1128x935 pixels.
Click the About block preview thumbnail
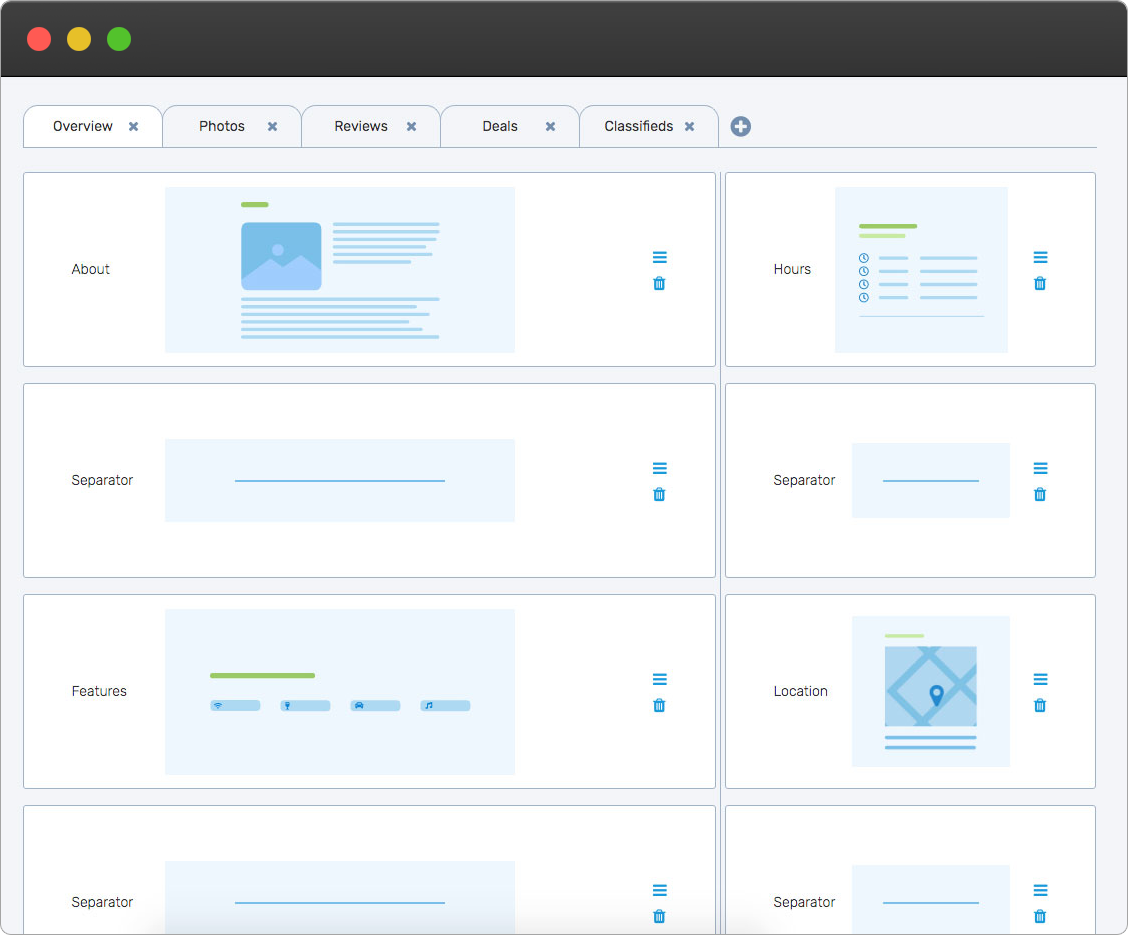340,270
